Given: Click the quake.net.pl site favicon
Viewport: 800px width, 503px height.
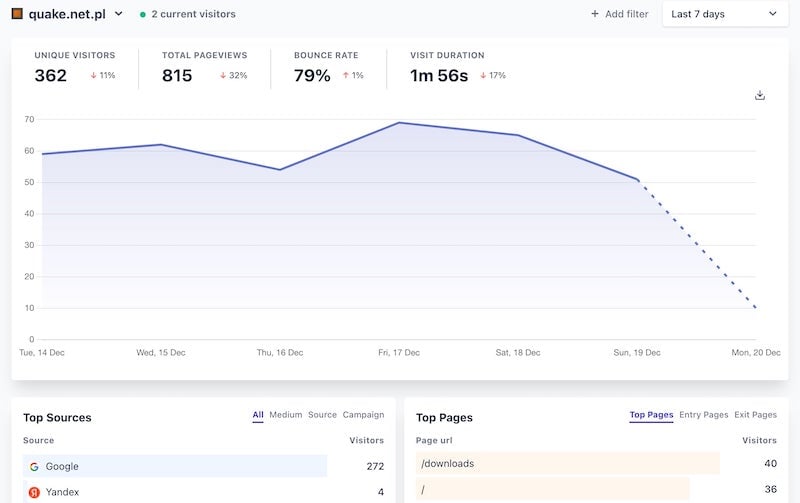Looking at the screenshot, I should tap(17, 14).
